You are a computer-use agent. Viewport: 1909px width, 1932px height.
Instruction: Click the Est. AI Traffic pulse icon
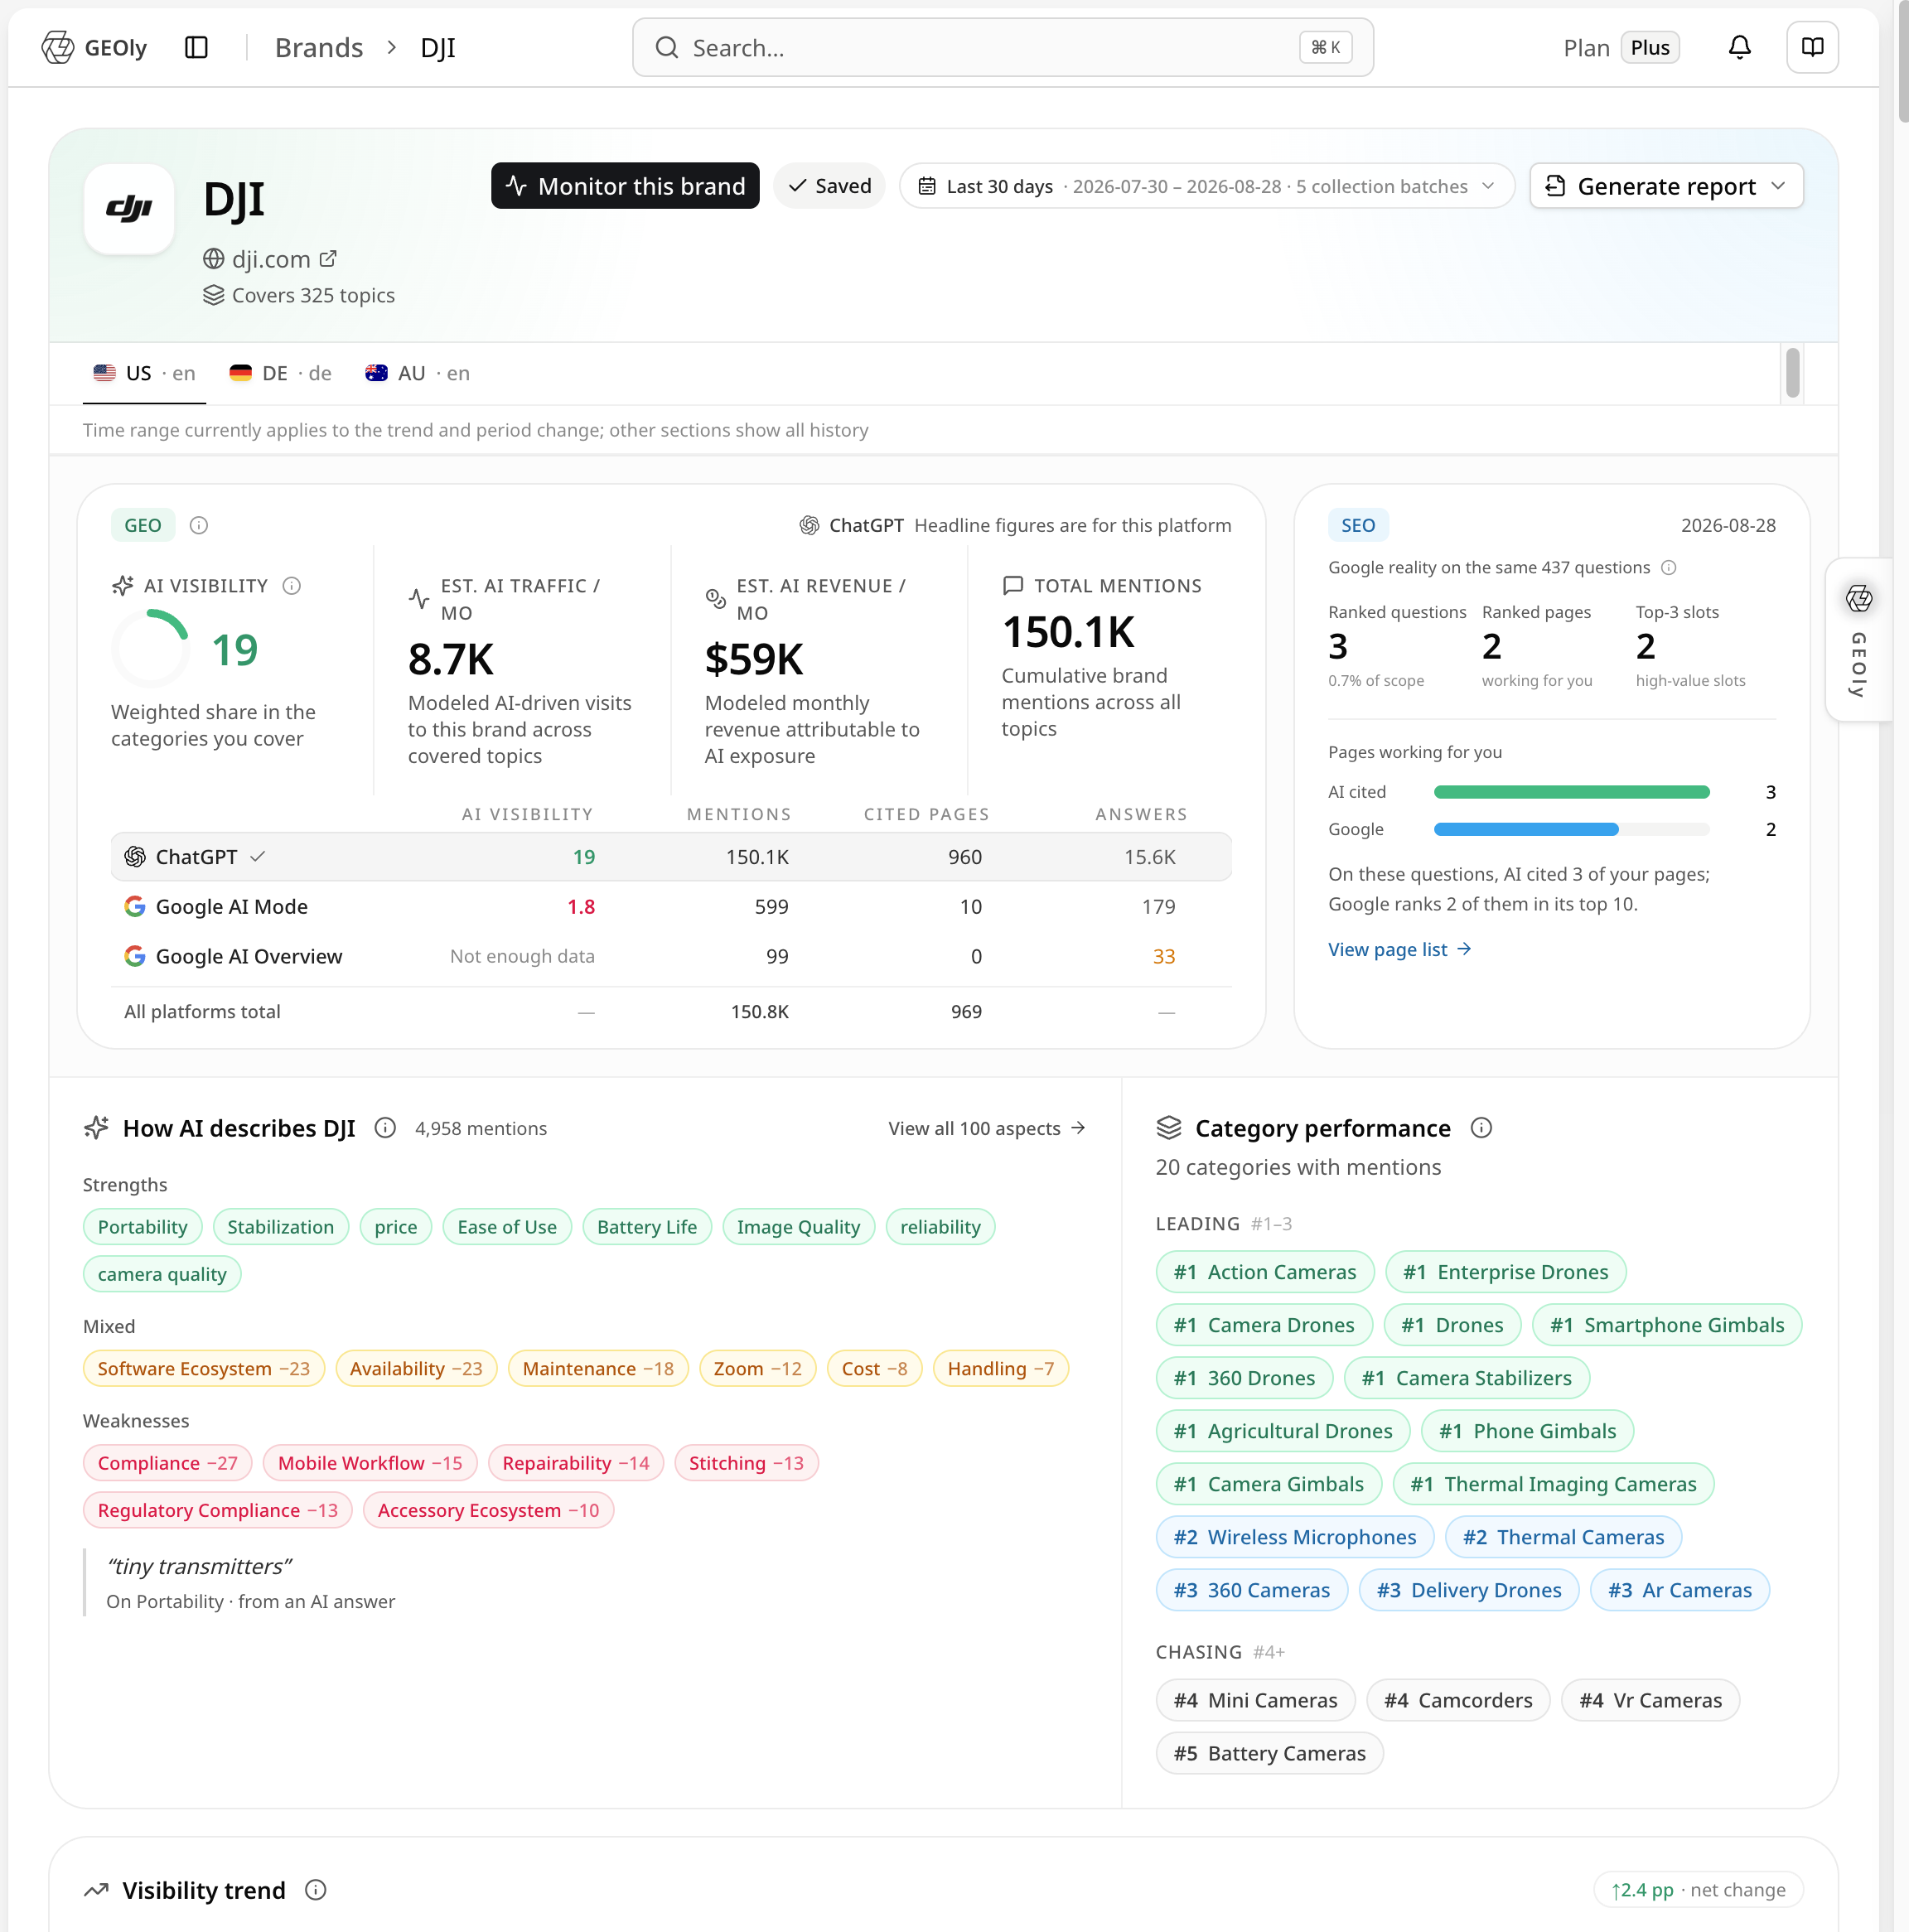pos(419,598)
